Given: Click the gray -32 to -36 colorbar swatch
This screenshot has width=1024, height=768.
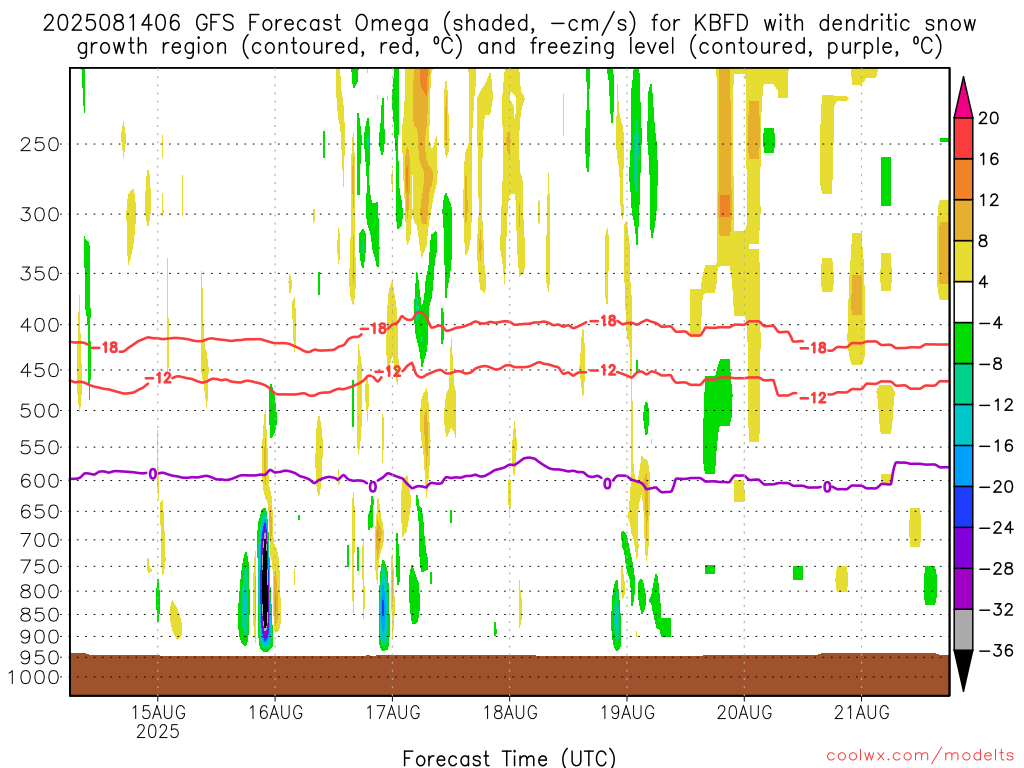Looking at the screenshot, I should [963, 630].
